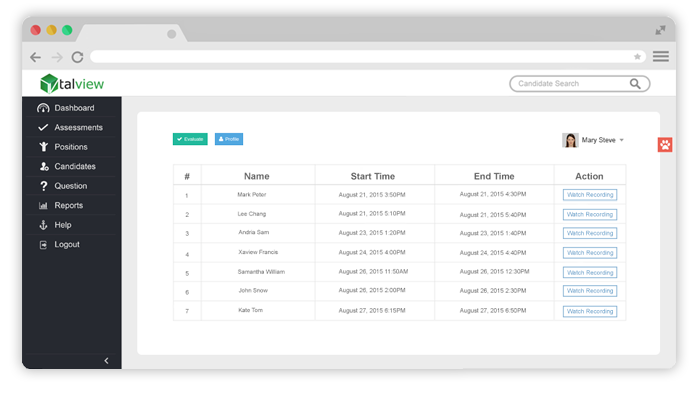Click the Help anchor icon
Screen dimensions: 700x394
pos(43,225)
